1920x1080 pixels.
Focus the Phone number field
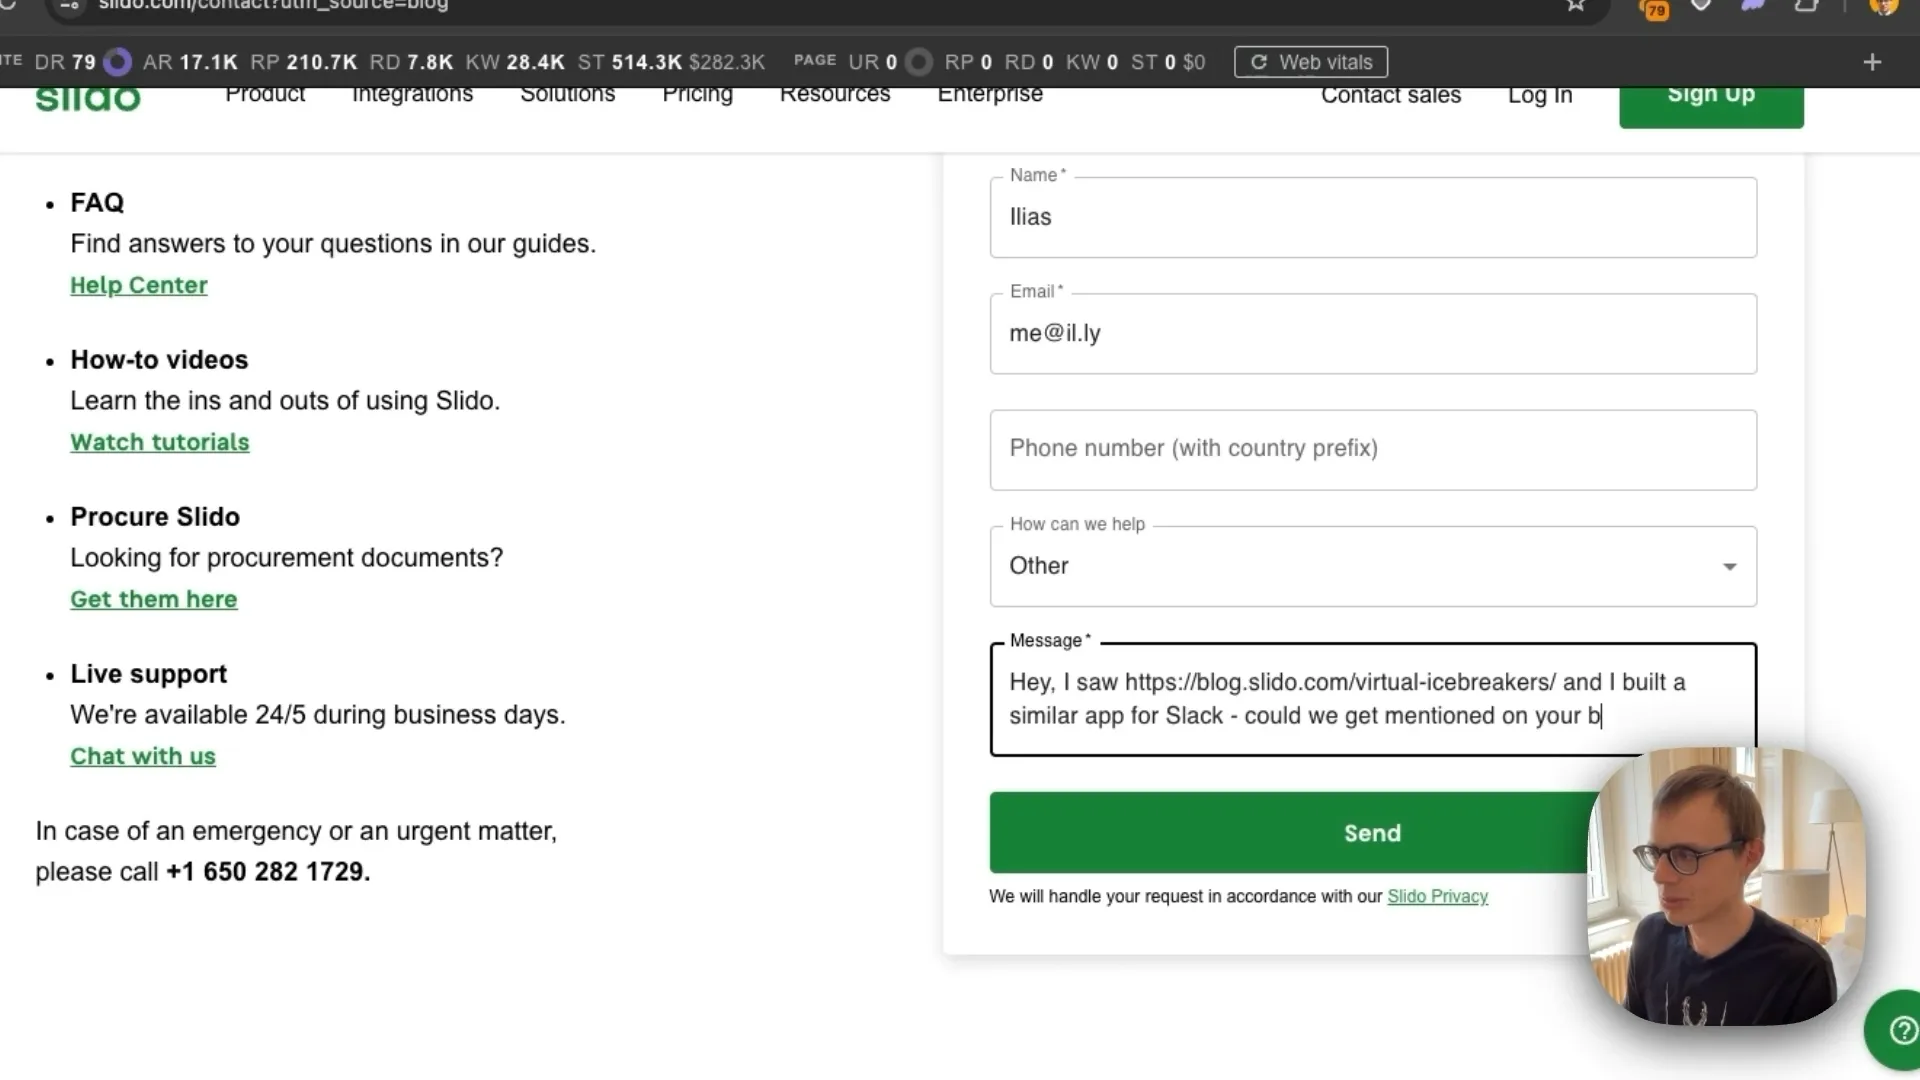tap(1373, 449)
